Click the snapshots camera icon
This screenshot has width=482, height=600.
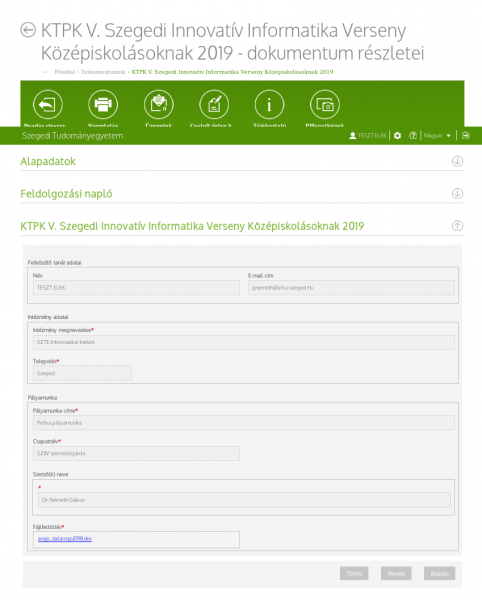[325, 104]
